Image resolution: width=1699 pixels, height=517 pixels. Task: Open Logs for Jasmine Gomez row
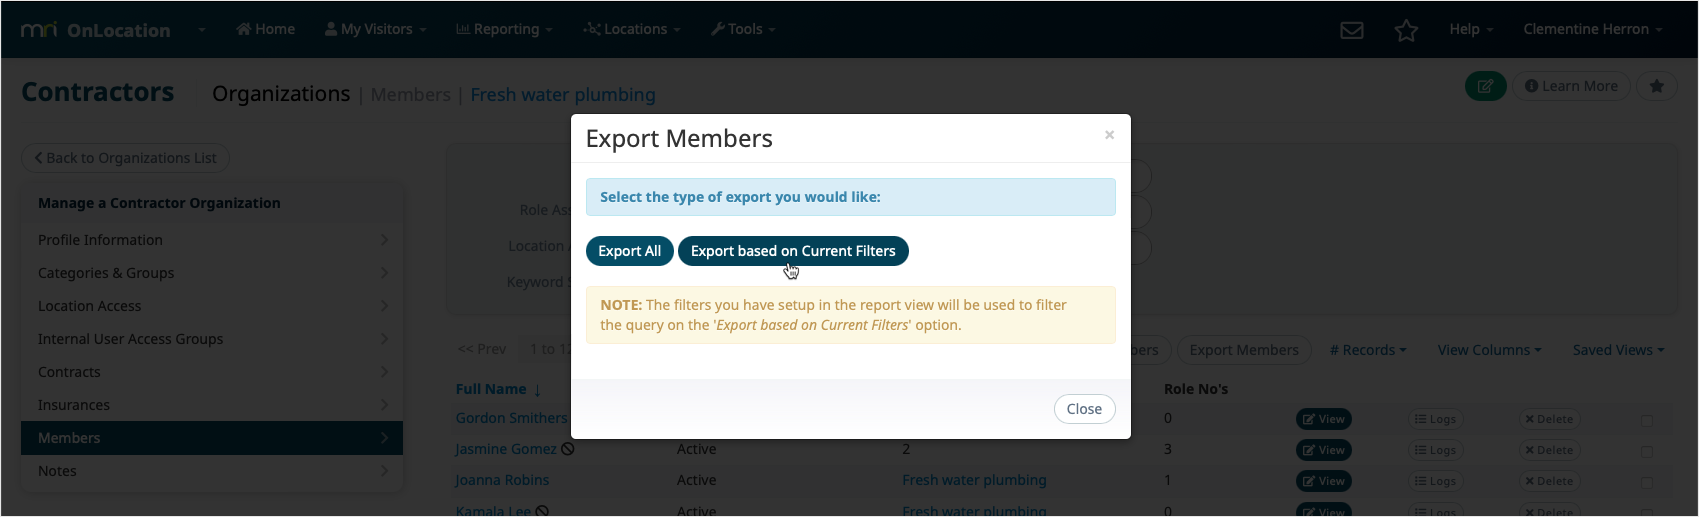click(1435, 450)
